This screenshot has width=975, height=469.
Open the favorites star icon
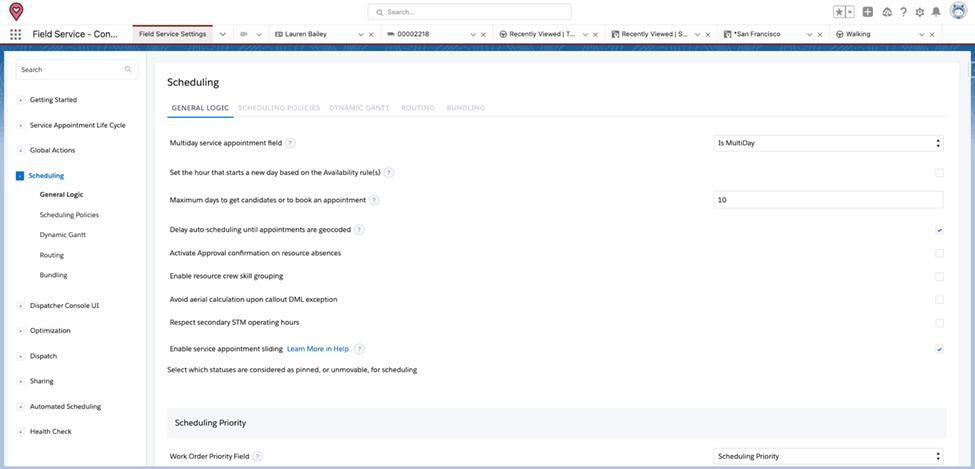839,12
